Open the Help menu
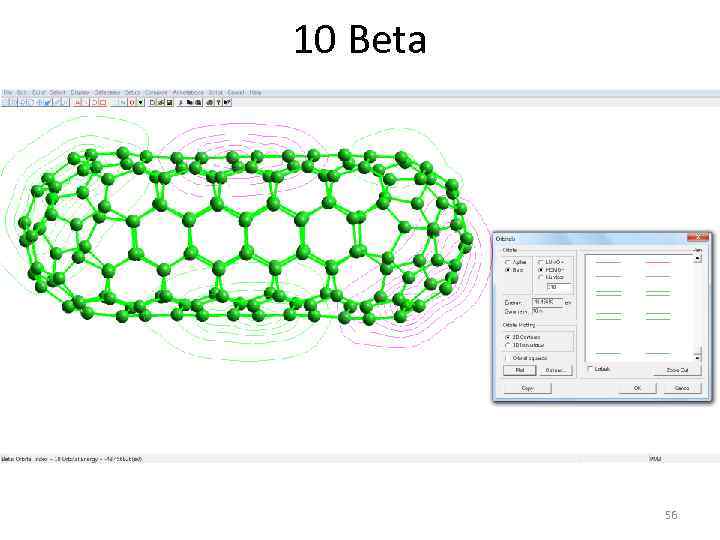This screenshot has width=720, height=540. click(x=255, y=93)
